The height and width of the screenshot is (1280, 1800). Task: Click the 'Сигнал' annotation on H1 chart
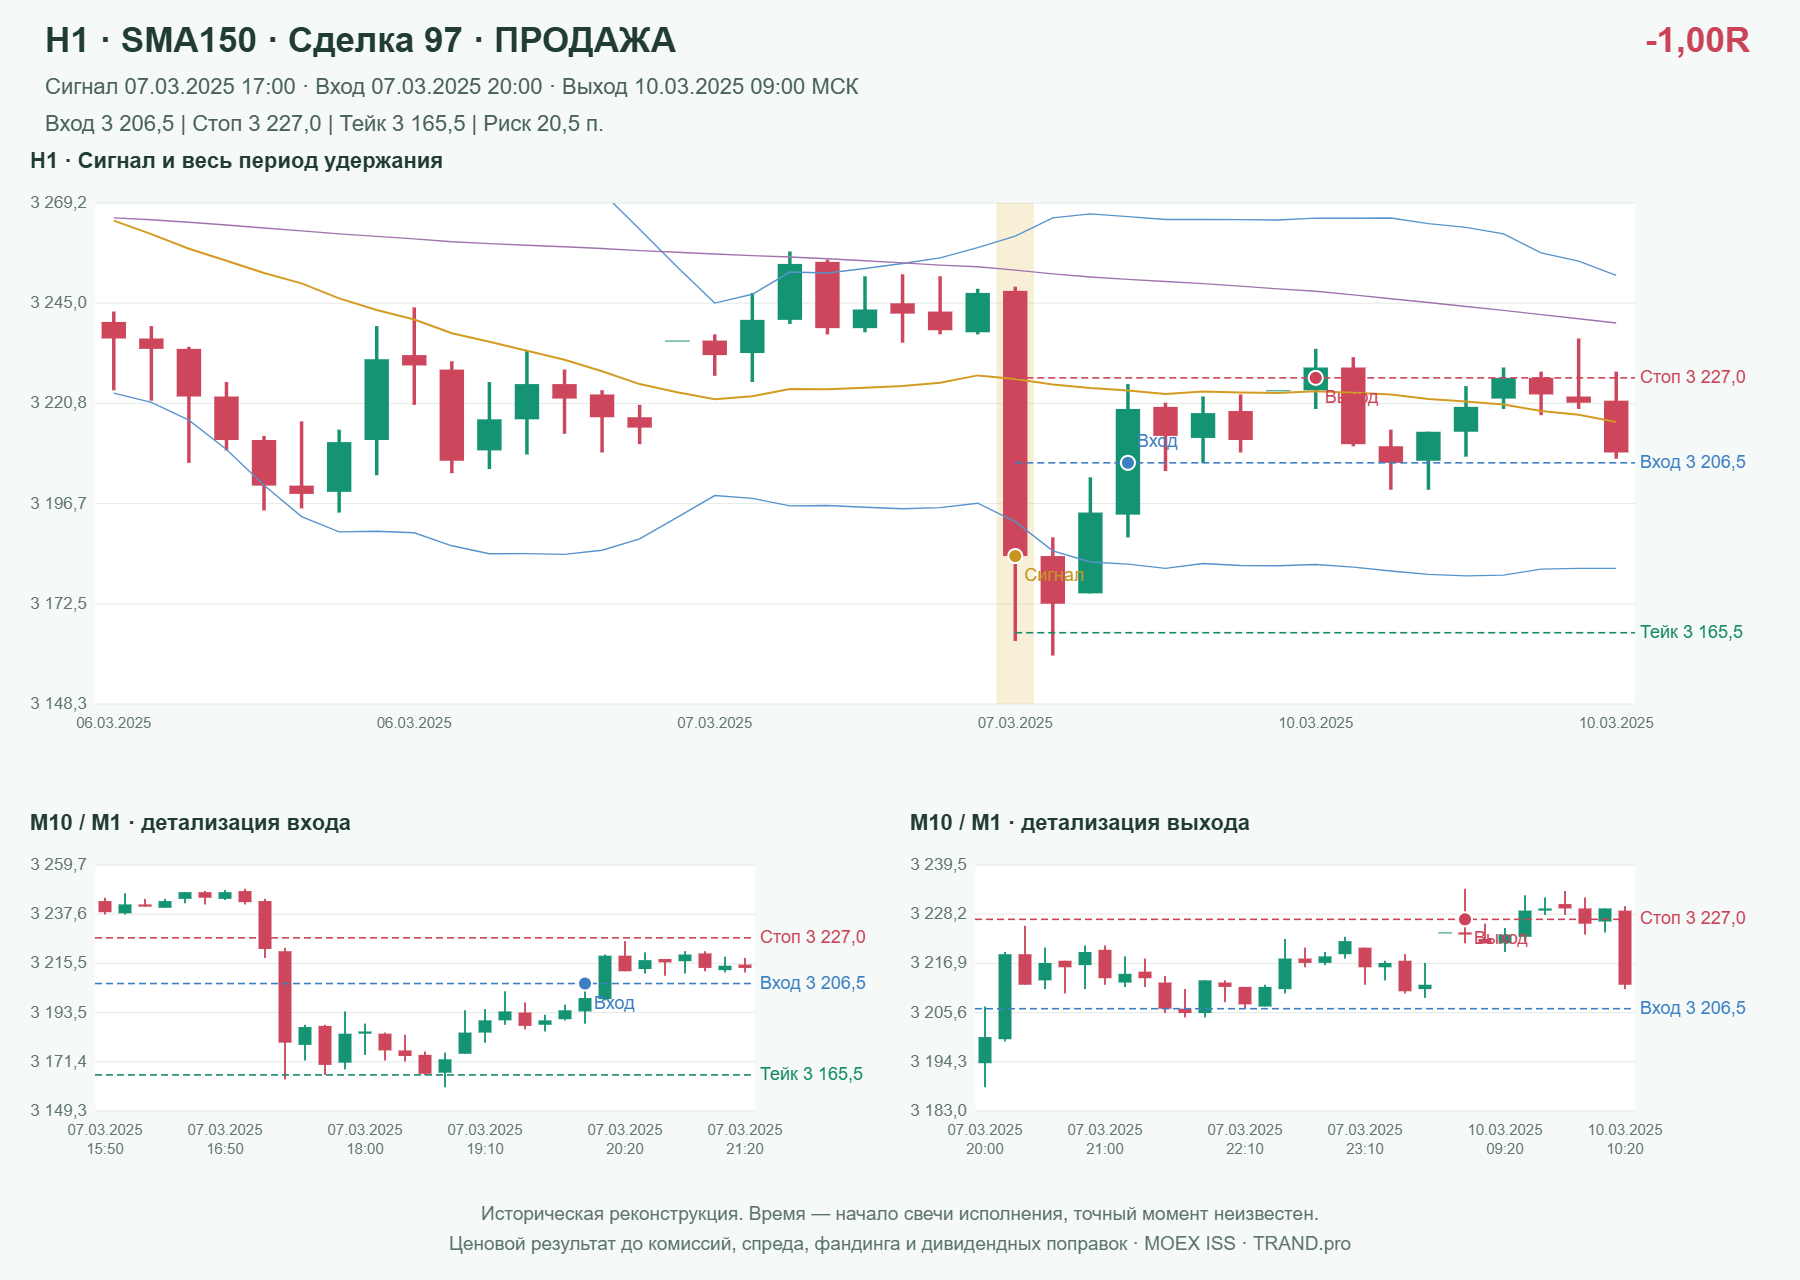[1054, 575]
